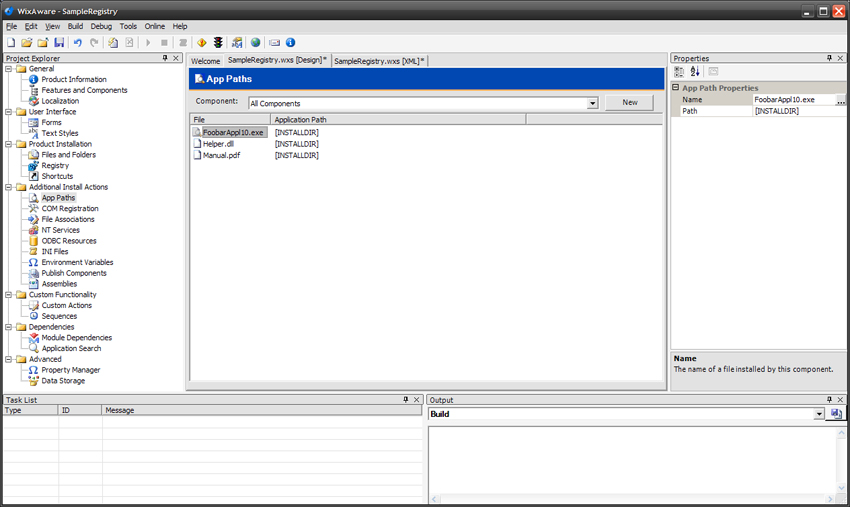The width and height of the screenshot is (850, 507).
Task: Open the Debug menu
Action: click(101, 26)
